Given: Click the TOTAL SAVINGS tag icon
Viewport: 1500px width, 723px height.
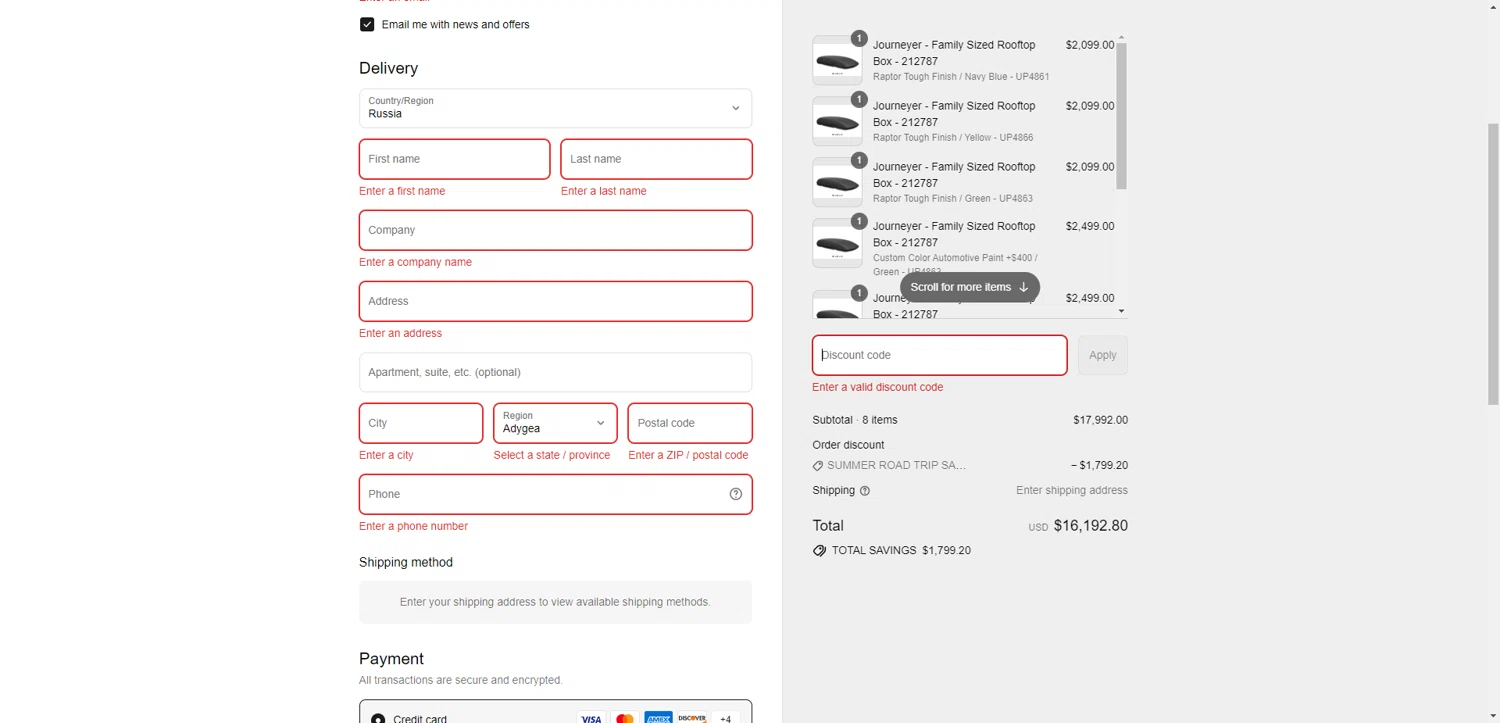Looking at the screenshot, I should [820, 551].
